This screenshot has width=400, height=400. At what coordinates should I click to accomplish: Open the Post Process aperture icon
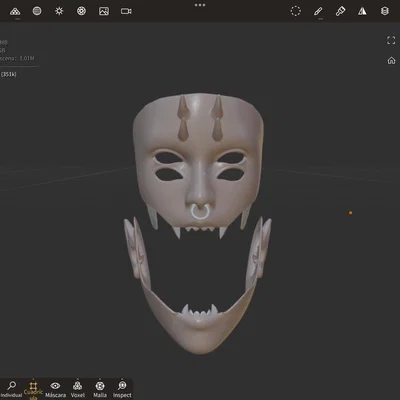tap(82, 11)
